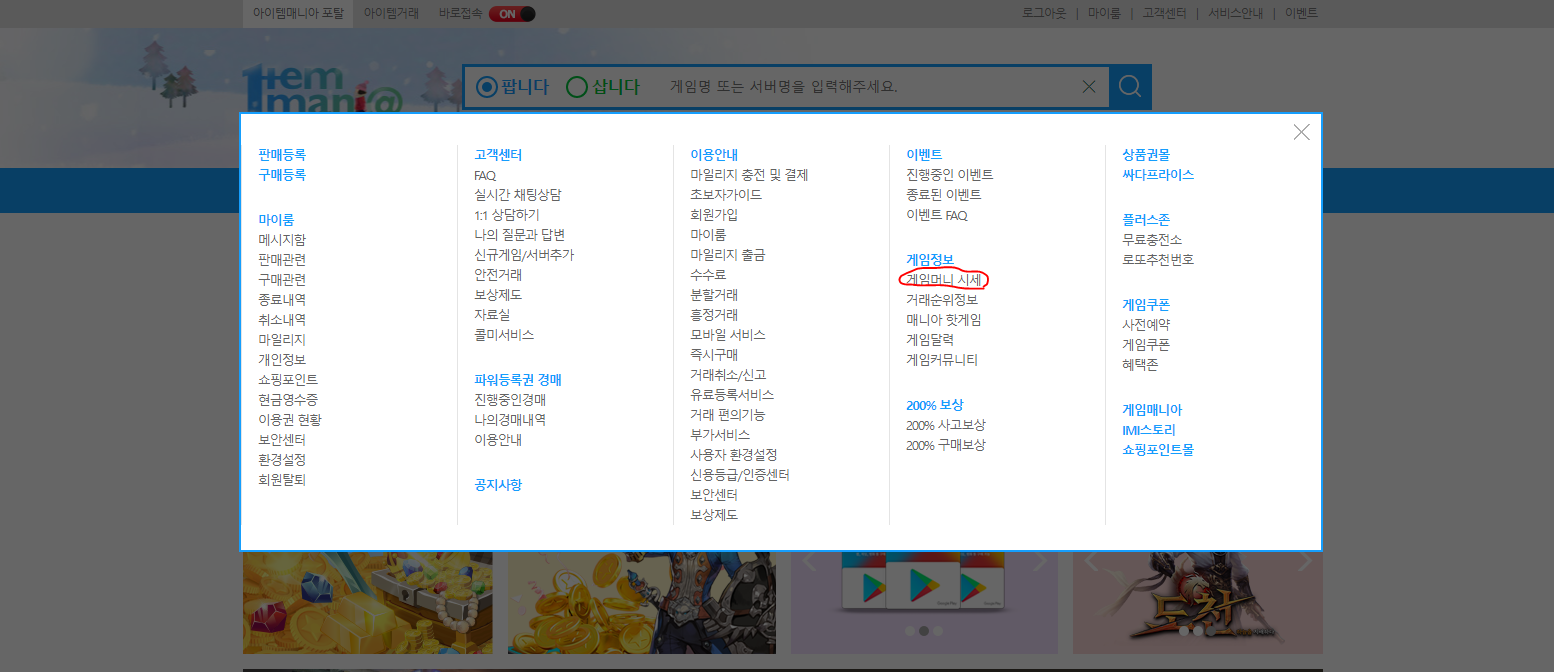Open 나의 질문과 답변

coord(520,235)
